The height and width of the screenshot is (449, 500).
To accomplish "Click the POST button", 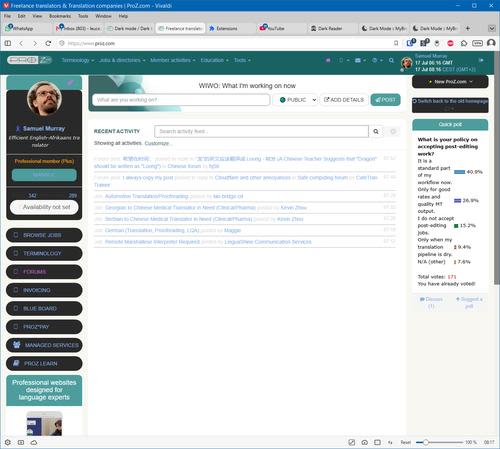I will pyautogui.click(x=385, y=100).
